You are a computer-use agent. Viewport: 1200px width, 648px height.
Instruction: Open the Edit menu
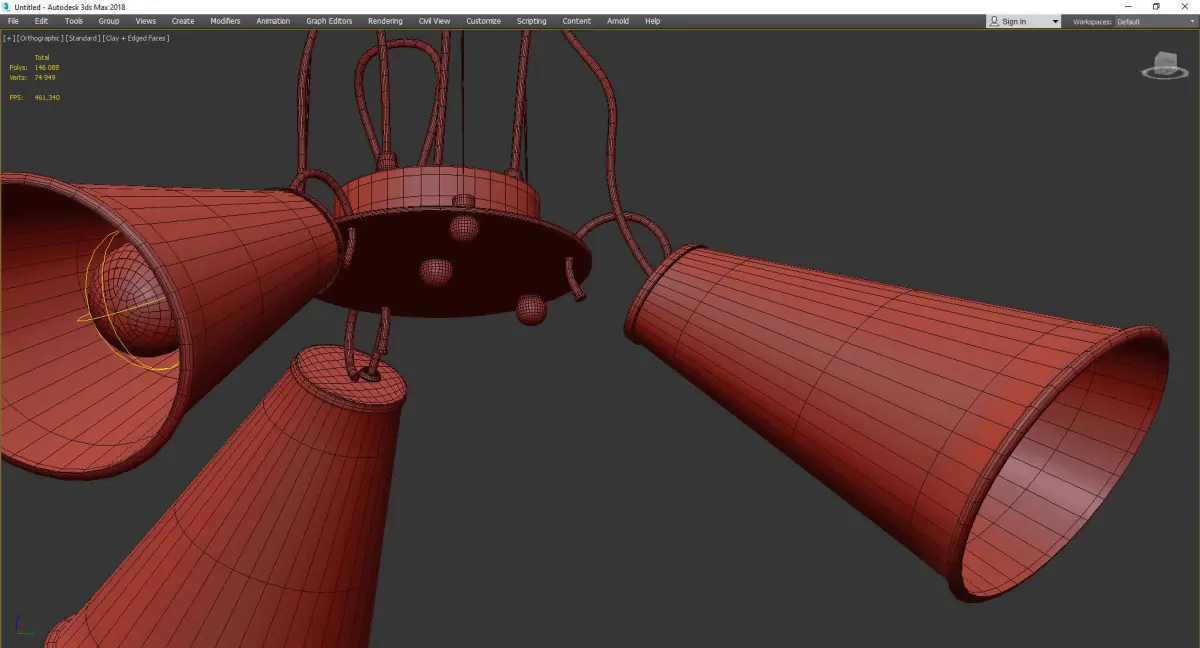[41, 21]
